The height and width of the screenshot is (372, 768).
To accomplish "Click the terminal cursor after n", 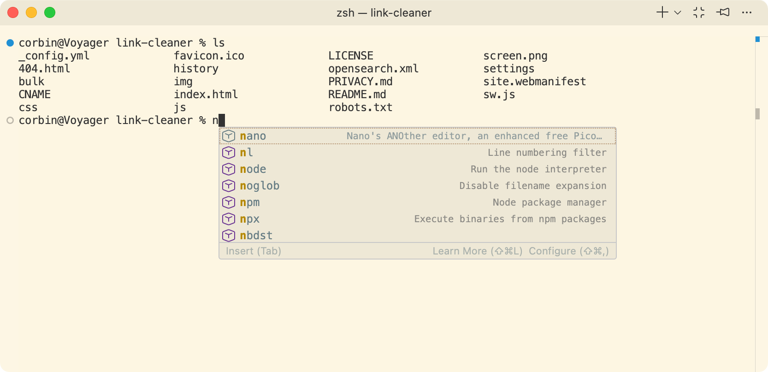I will click(221, 120).
